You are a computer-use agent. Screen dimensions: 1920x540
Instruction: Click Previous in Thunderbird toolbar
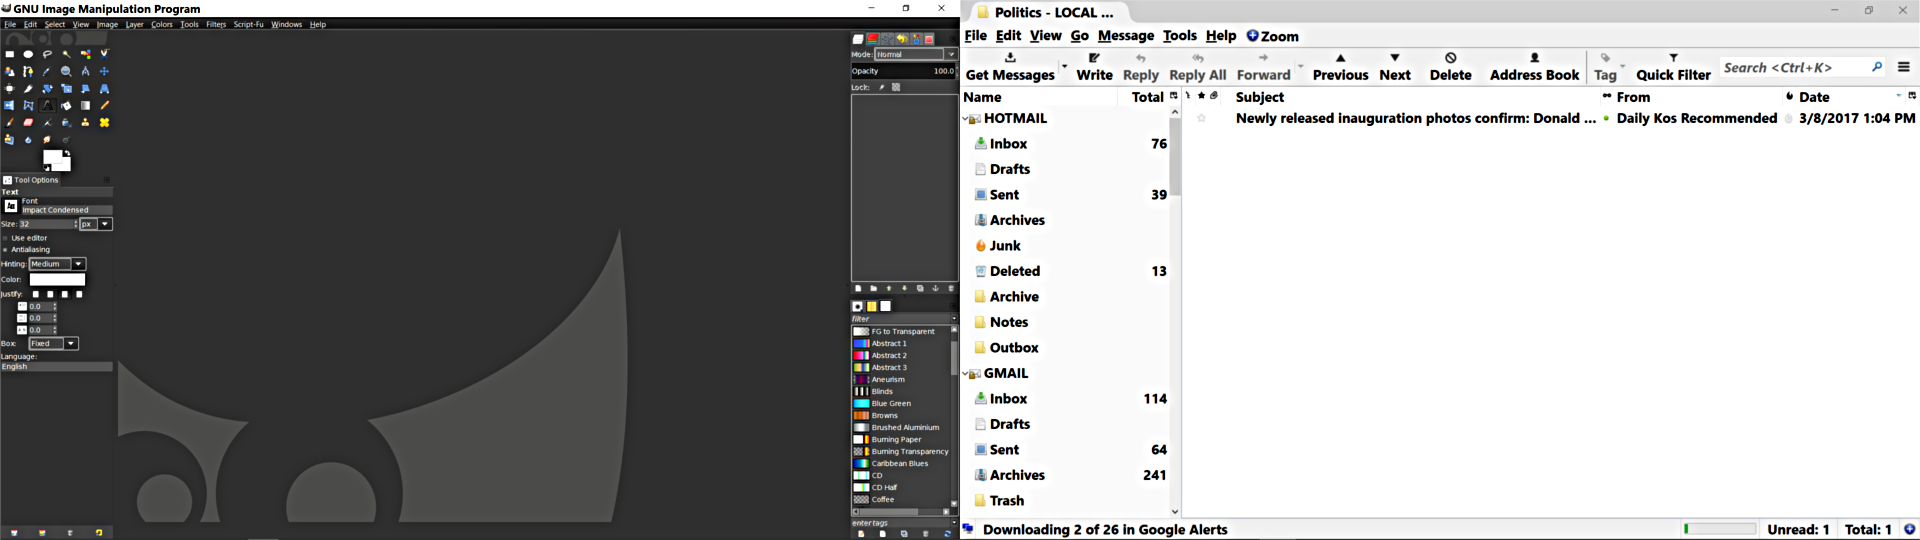pyautogui.click(x=1340, y=67)
